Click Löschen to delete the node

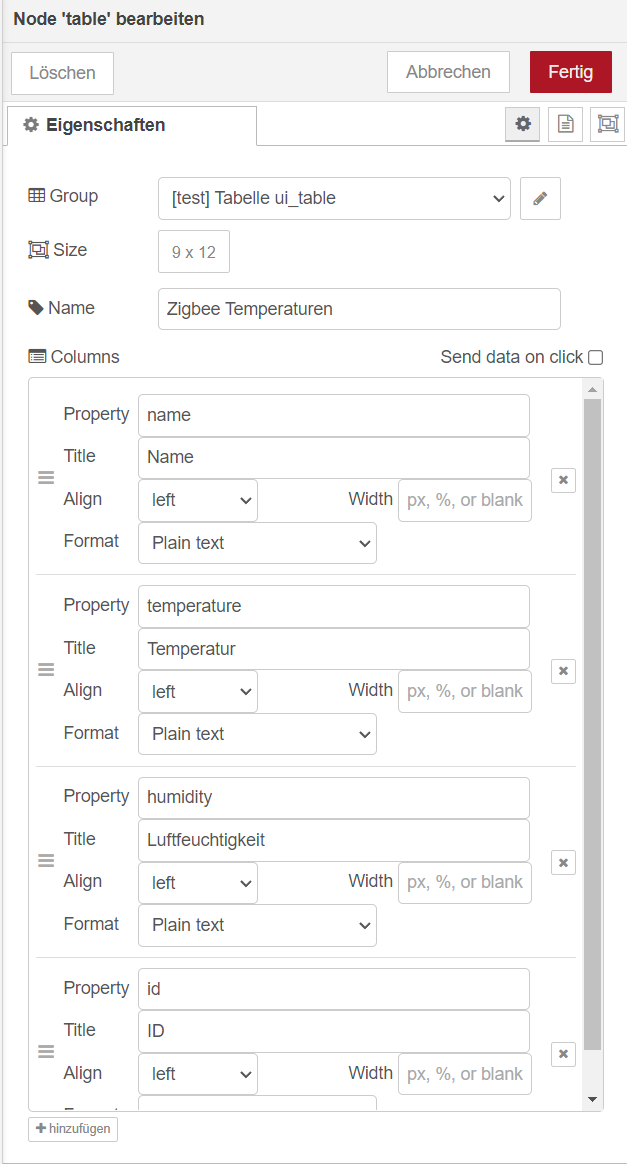62,73
